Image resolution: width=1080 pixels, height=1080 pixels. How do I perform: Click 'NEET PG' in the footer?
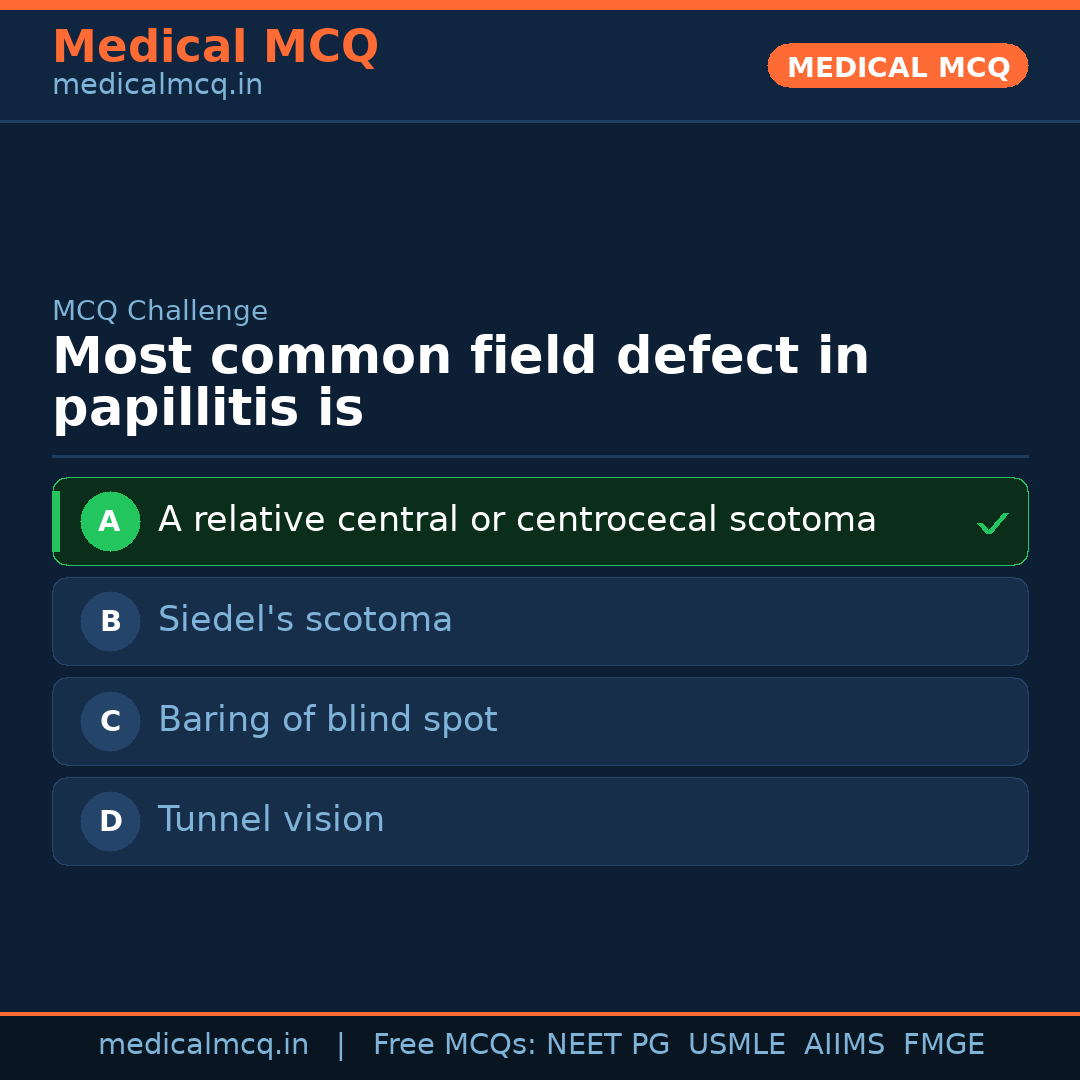tap(608, 1045)
